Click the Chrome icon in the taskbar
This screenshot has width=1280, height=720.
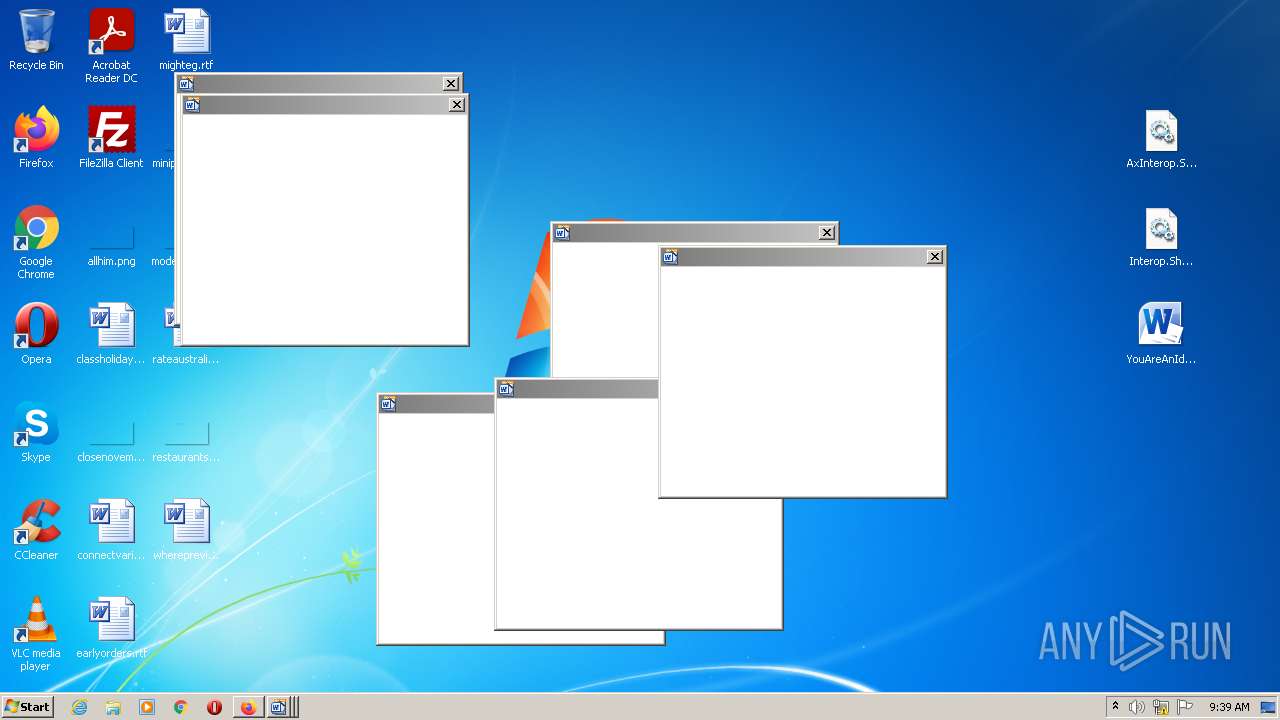[181, 707]
